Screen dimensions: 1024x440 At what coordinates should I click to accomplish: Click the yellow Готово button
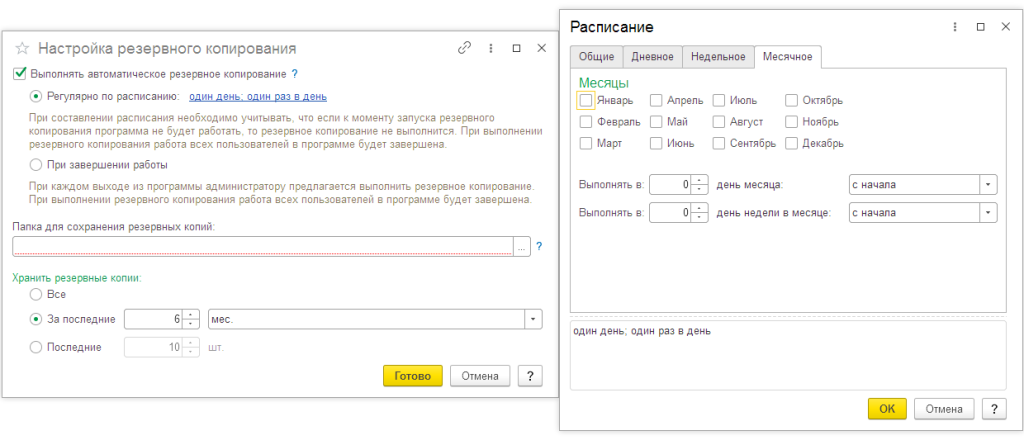(x=412, y=376)
